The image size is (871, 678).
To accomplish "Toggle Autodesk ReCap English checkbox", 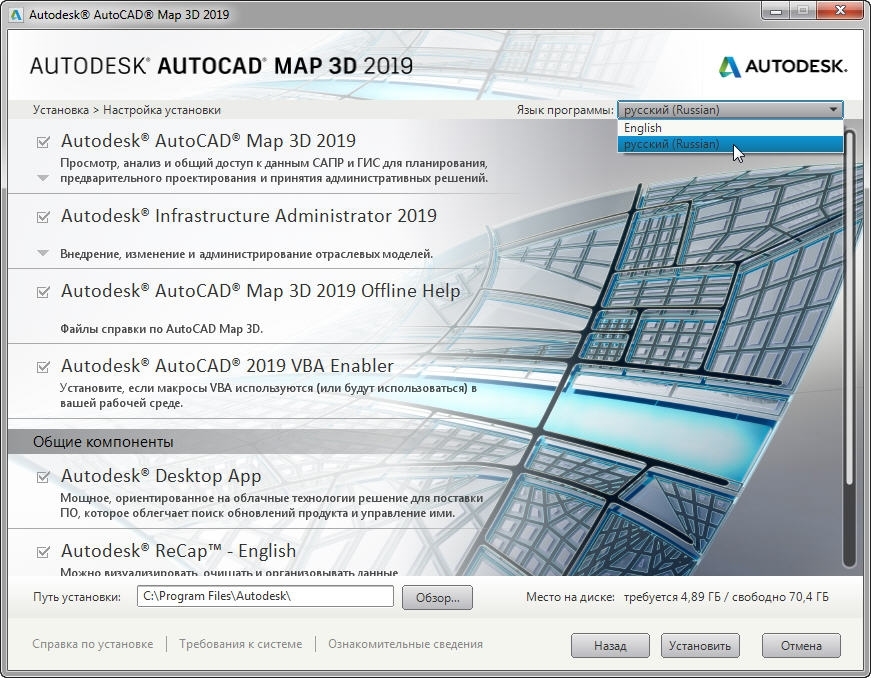I will pos(43,551).
